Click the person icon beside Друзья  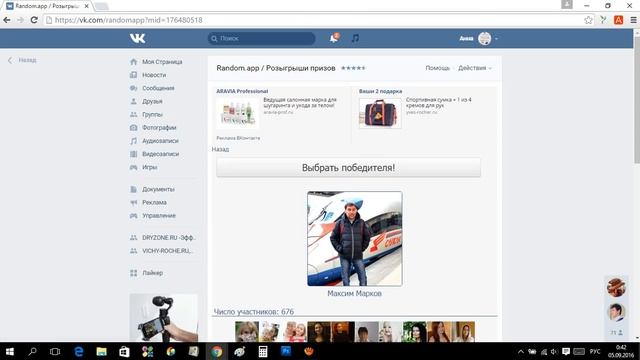click(133, 101)
